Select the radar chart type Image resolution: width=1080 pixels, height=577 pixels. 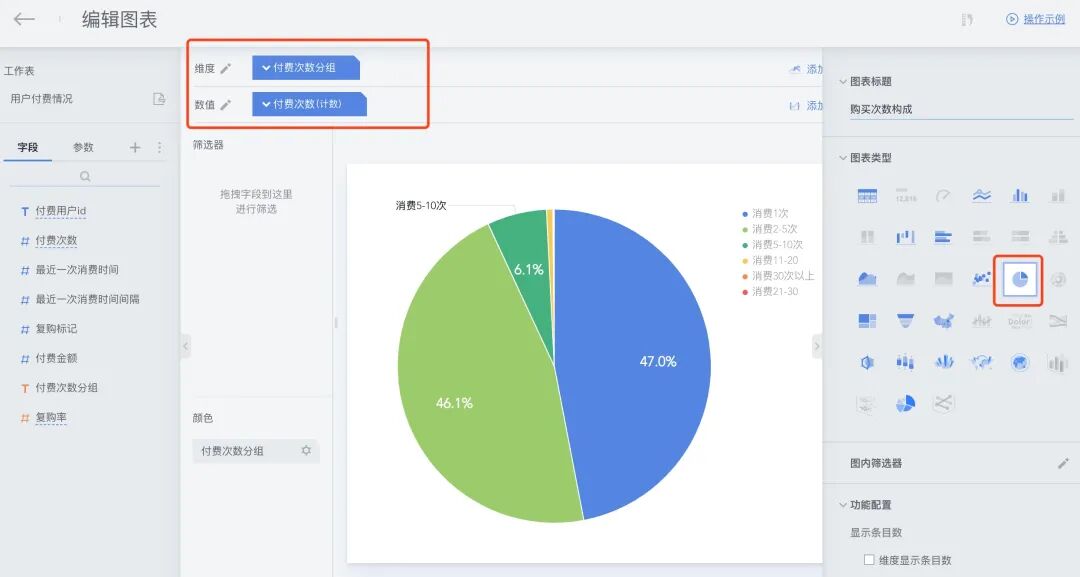point(867,362)
